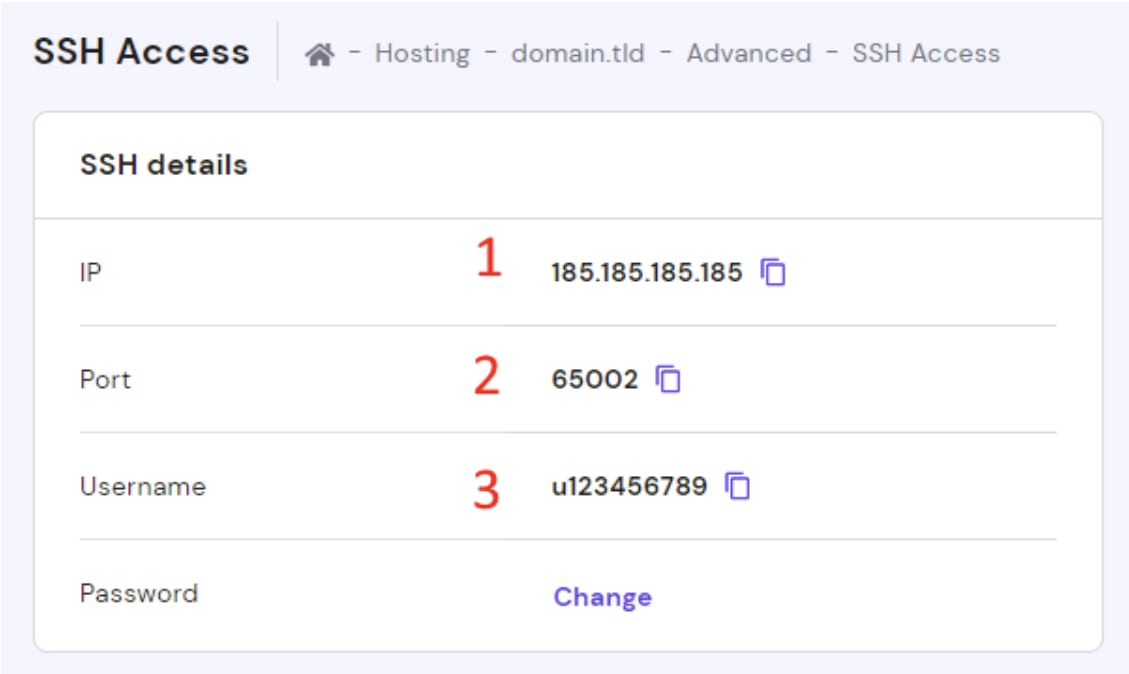
Task: Click the IP address value text
Action: (x=646, y=272)
